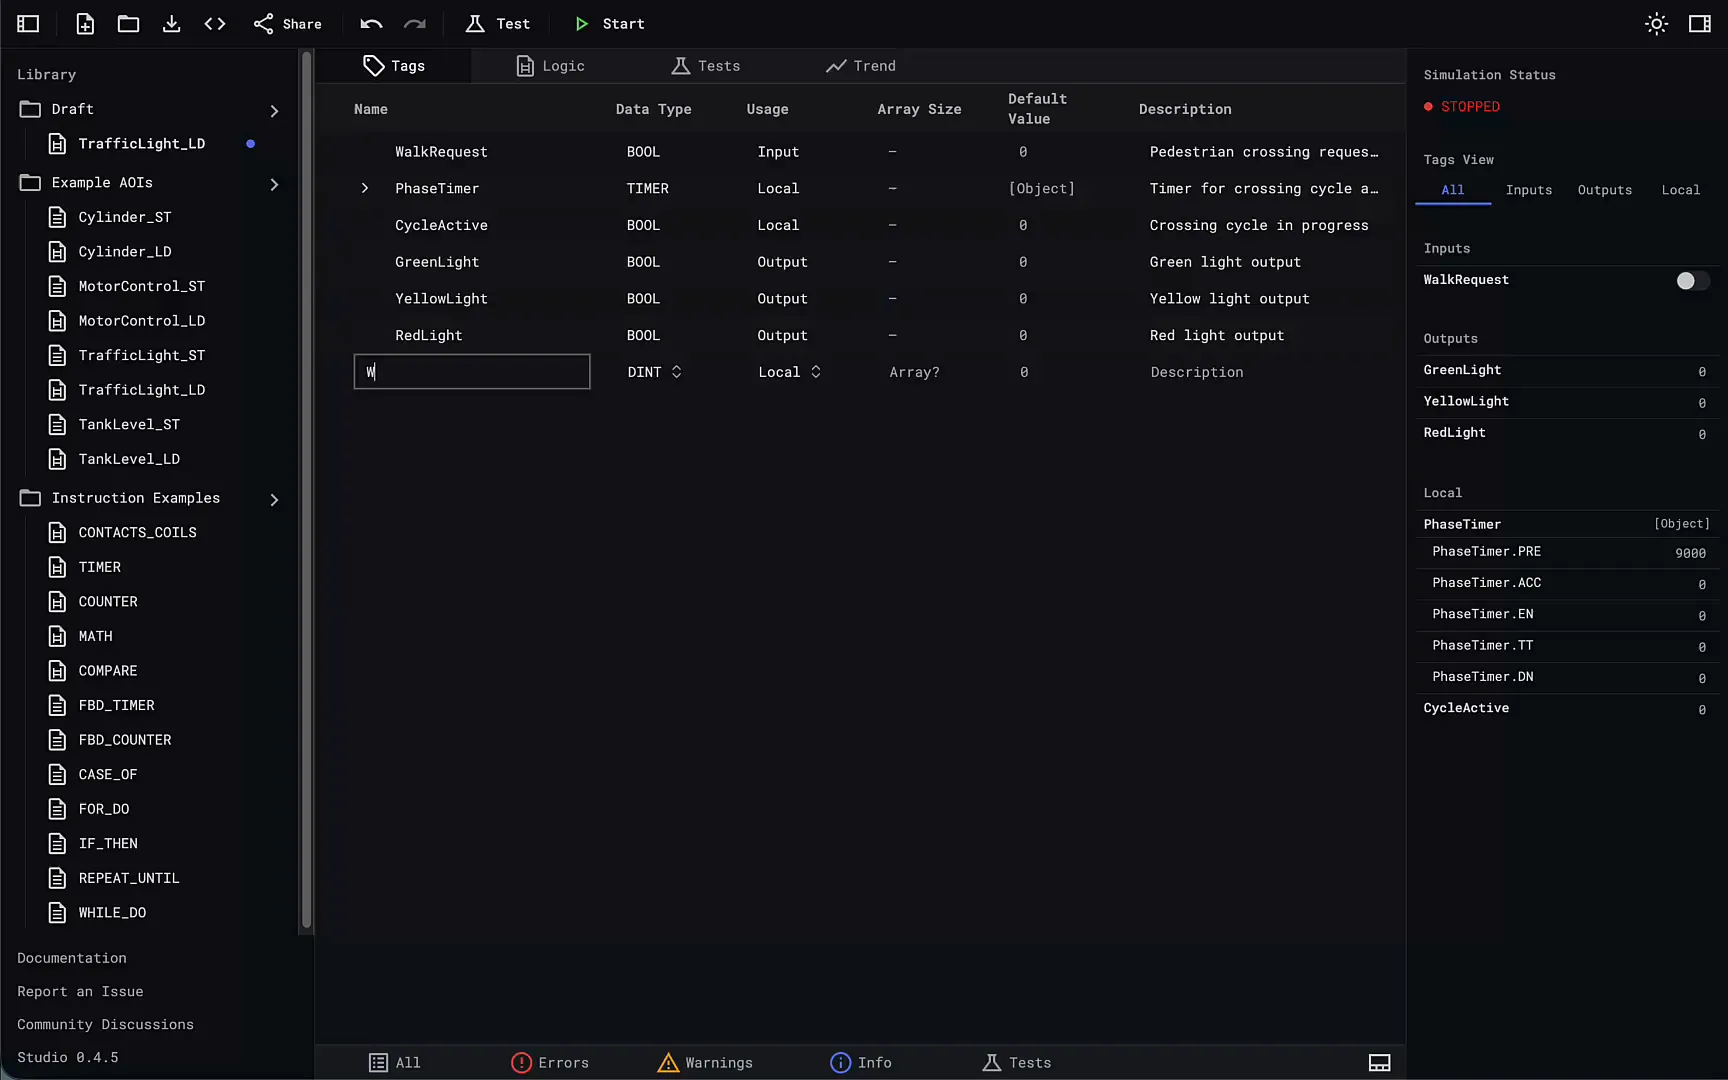This screenshot has height=1080, width=1728.
Task: Click the new file icon
Action: coord(85,23)
